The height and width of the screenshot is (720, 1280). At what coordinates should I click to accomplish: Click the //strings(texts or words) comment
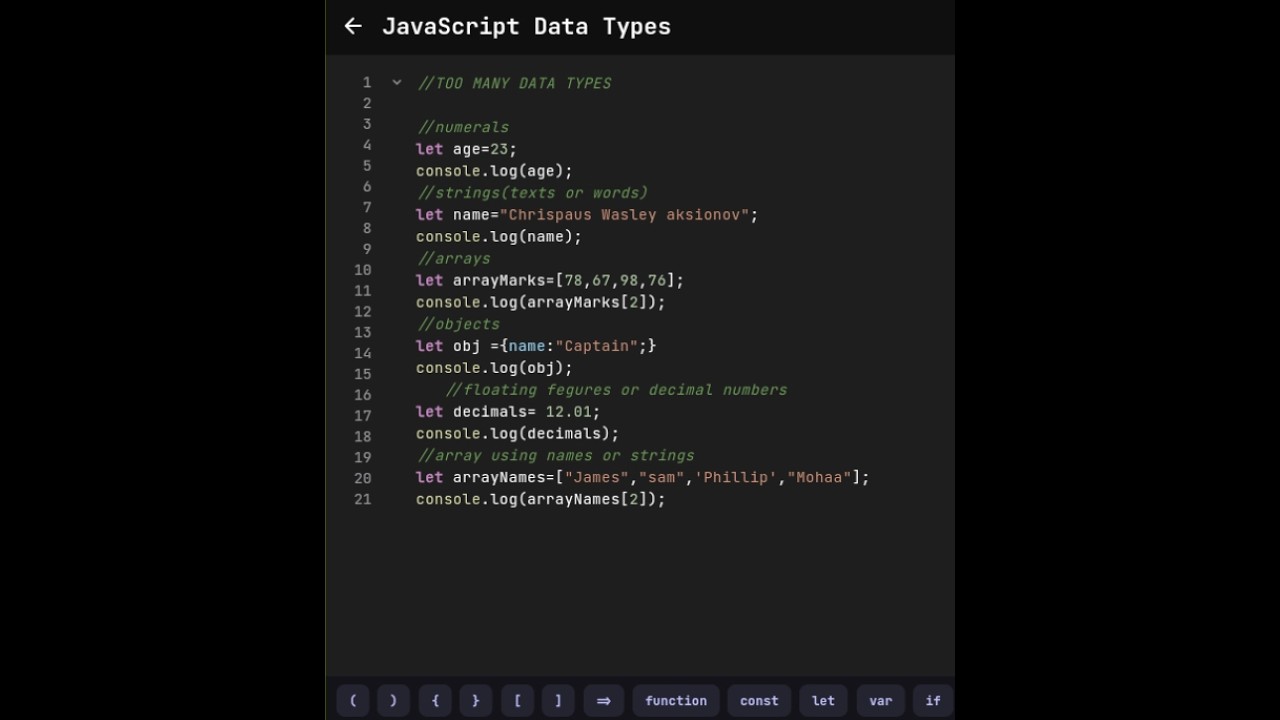coord(532,193)
